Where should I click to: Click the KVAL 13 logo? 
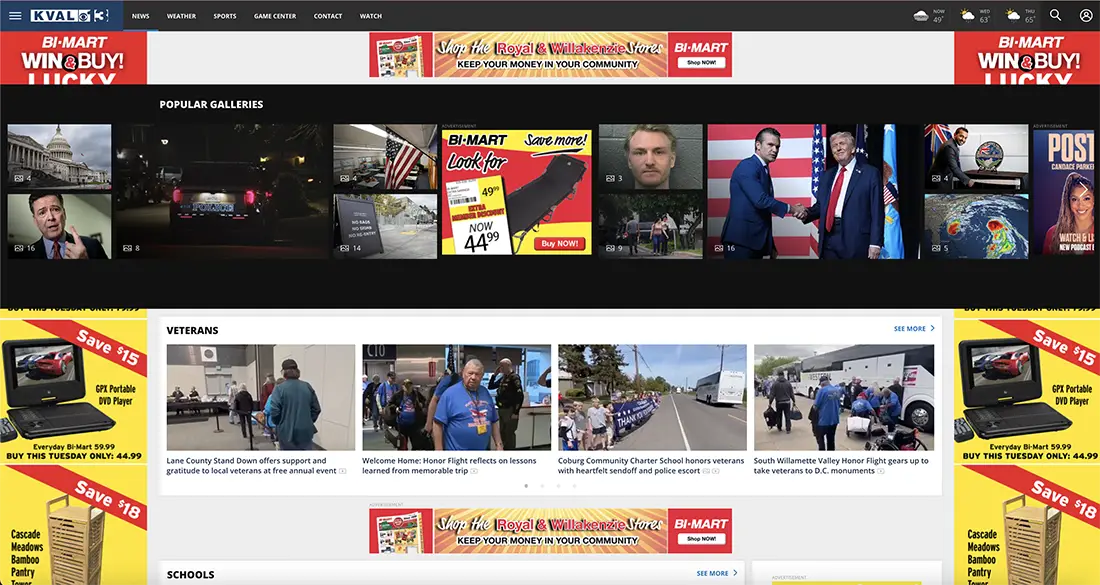pyautogui.click(x=70, y=15)
